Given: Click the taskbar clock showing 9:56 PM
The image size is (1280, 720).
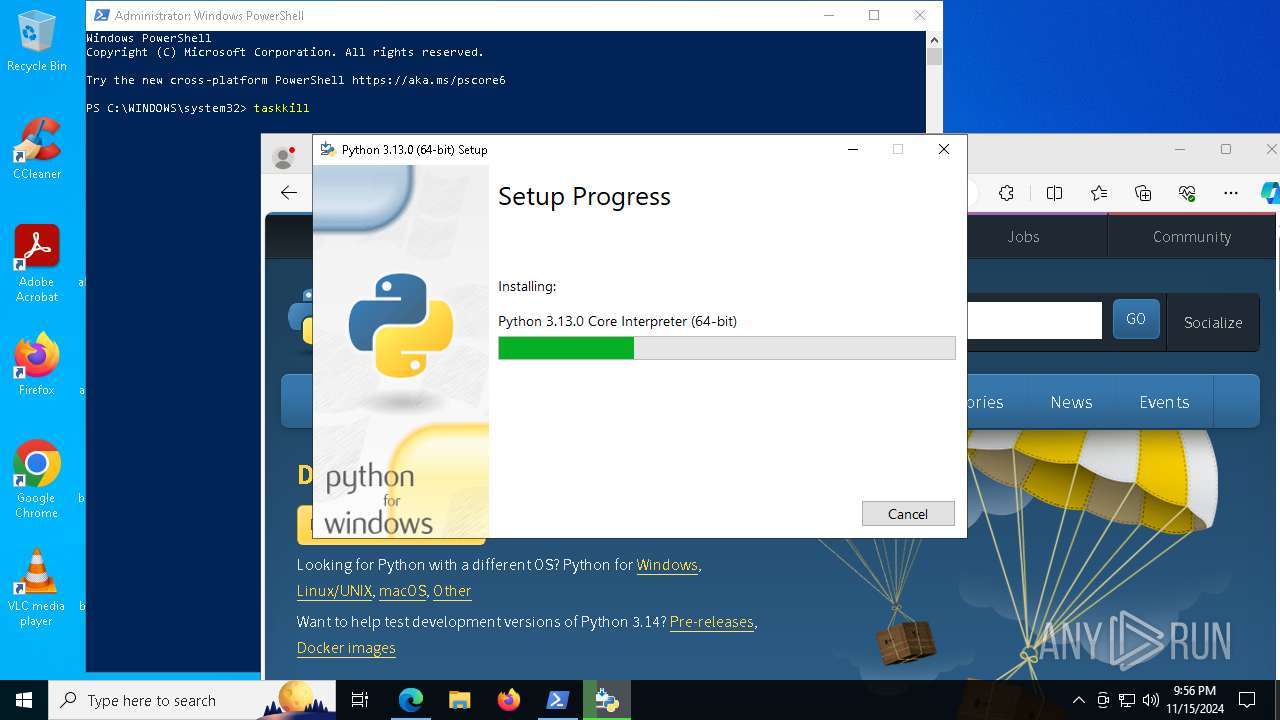Looking at the screenshot, I should click(x=1194, y=700).
